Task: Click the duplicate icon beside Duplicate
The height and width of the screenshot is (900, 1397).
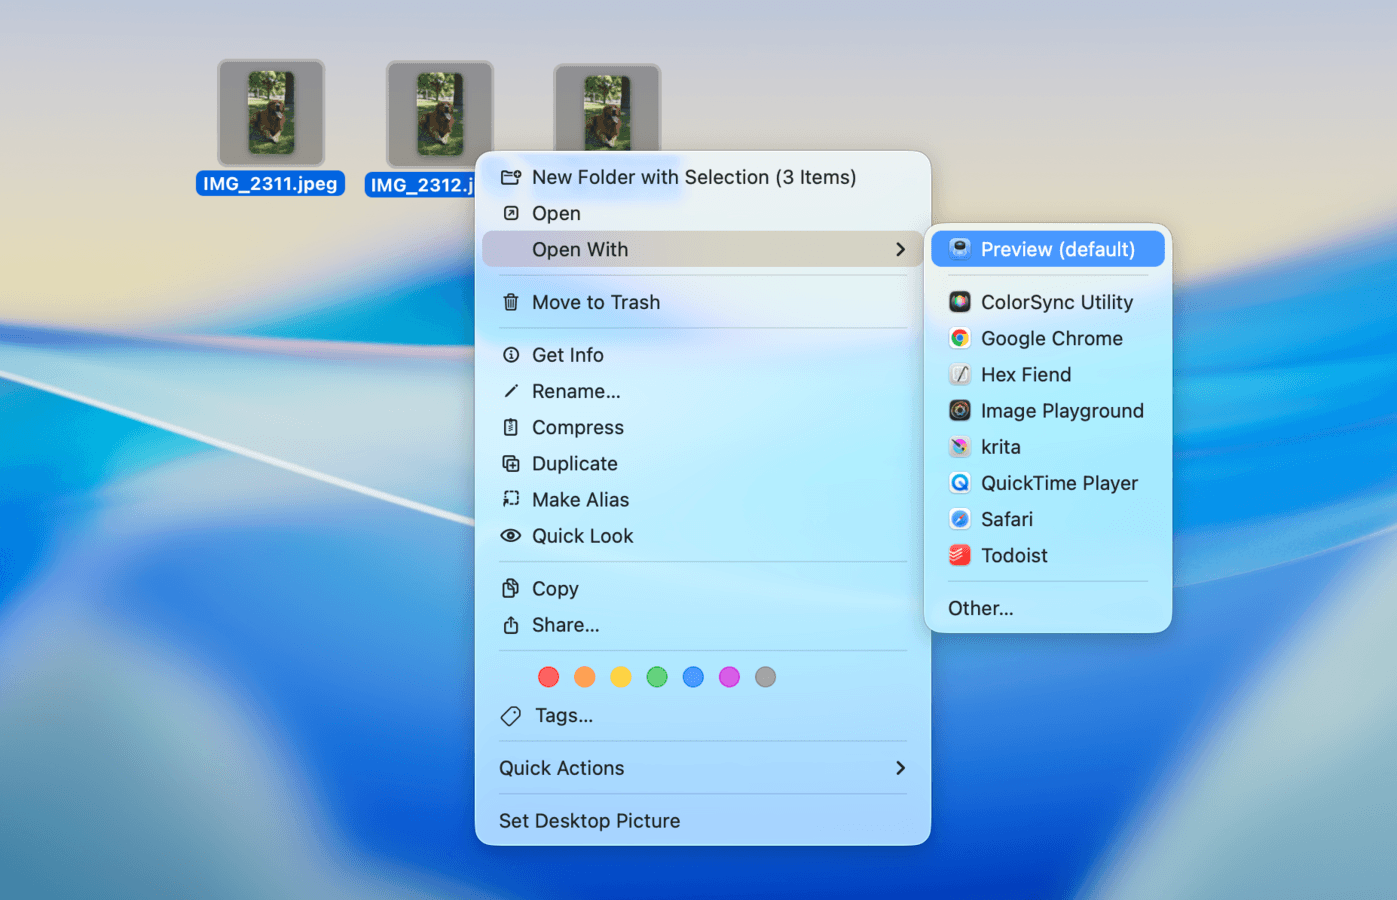Action: click(x=511, y=463)
